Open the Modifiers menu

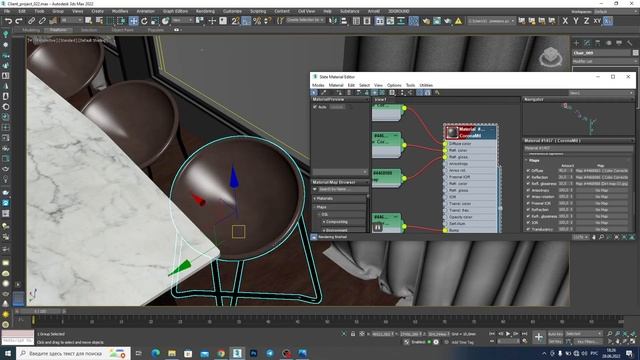pyautogui.click(x=120, y=11)
